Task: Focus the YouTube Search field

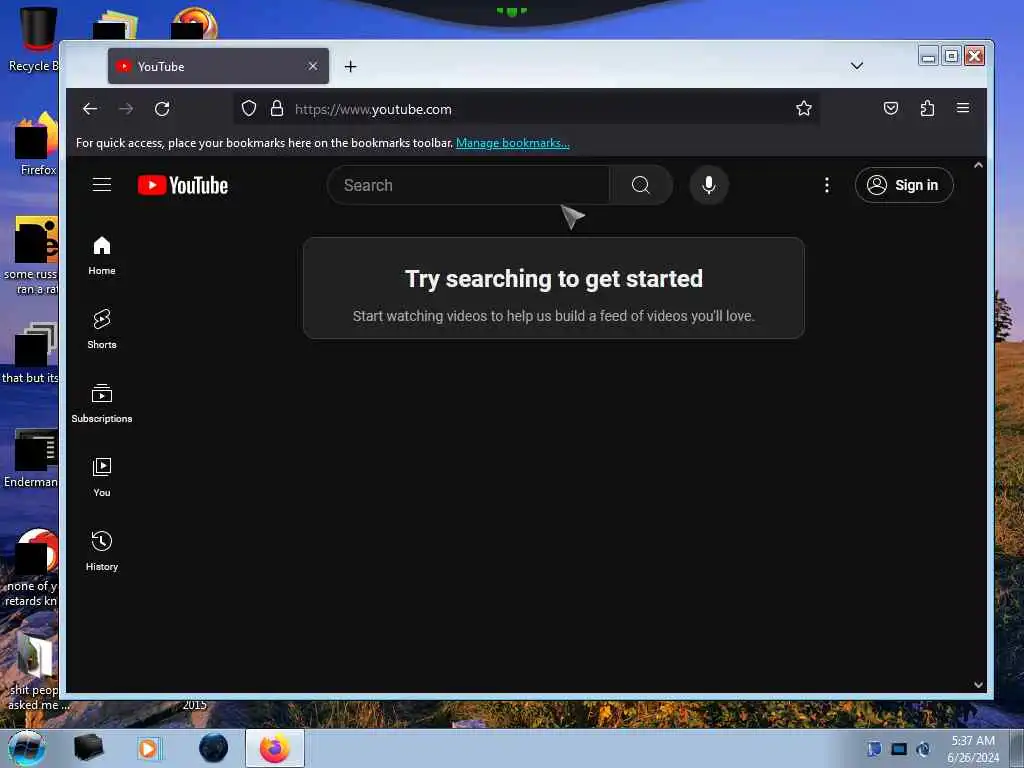Action: pyautogui.click(x=468, y=185)
